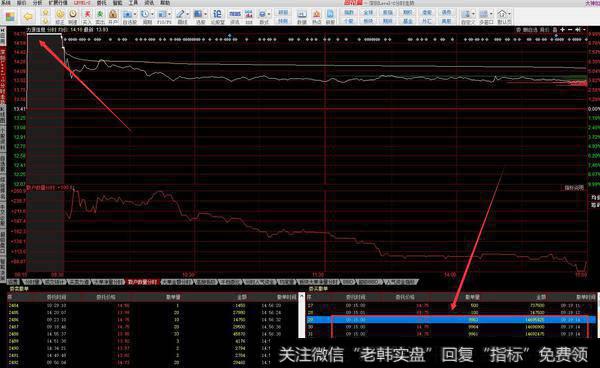Click the 板块 sector button
This screenshot has height=368, width=600.
[368, 21]
